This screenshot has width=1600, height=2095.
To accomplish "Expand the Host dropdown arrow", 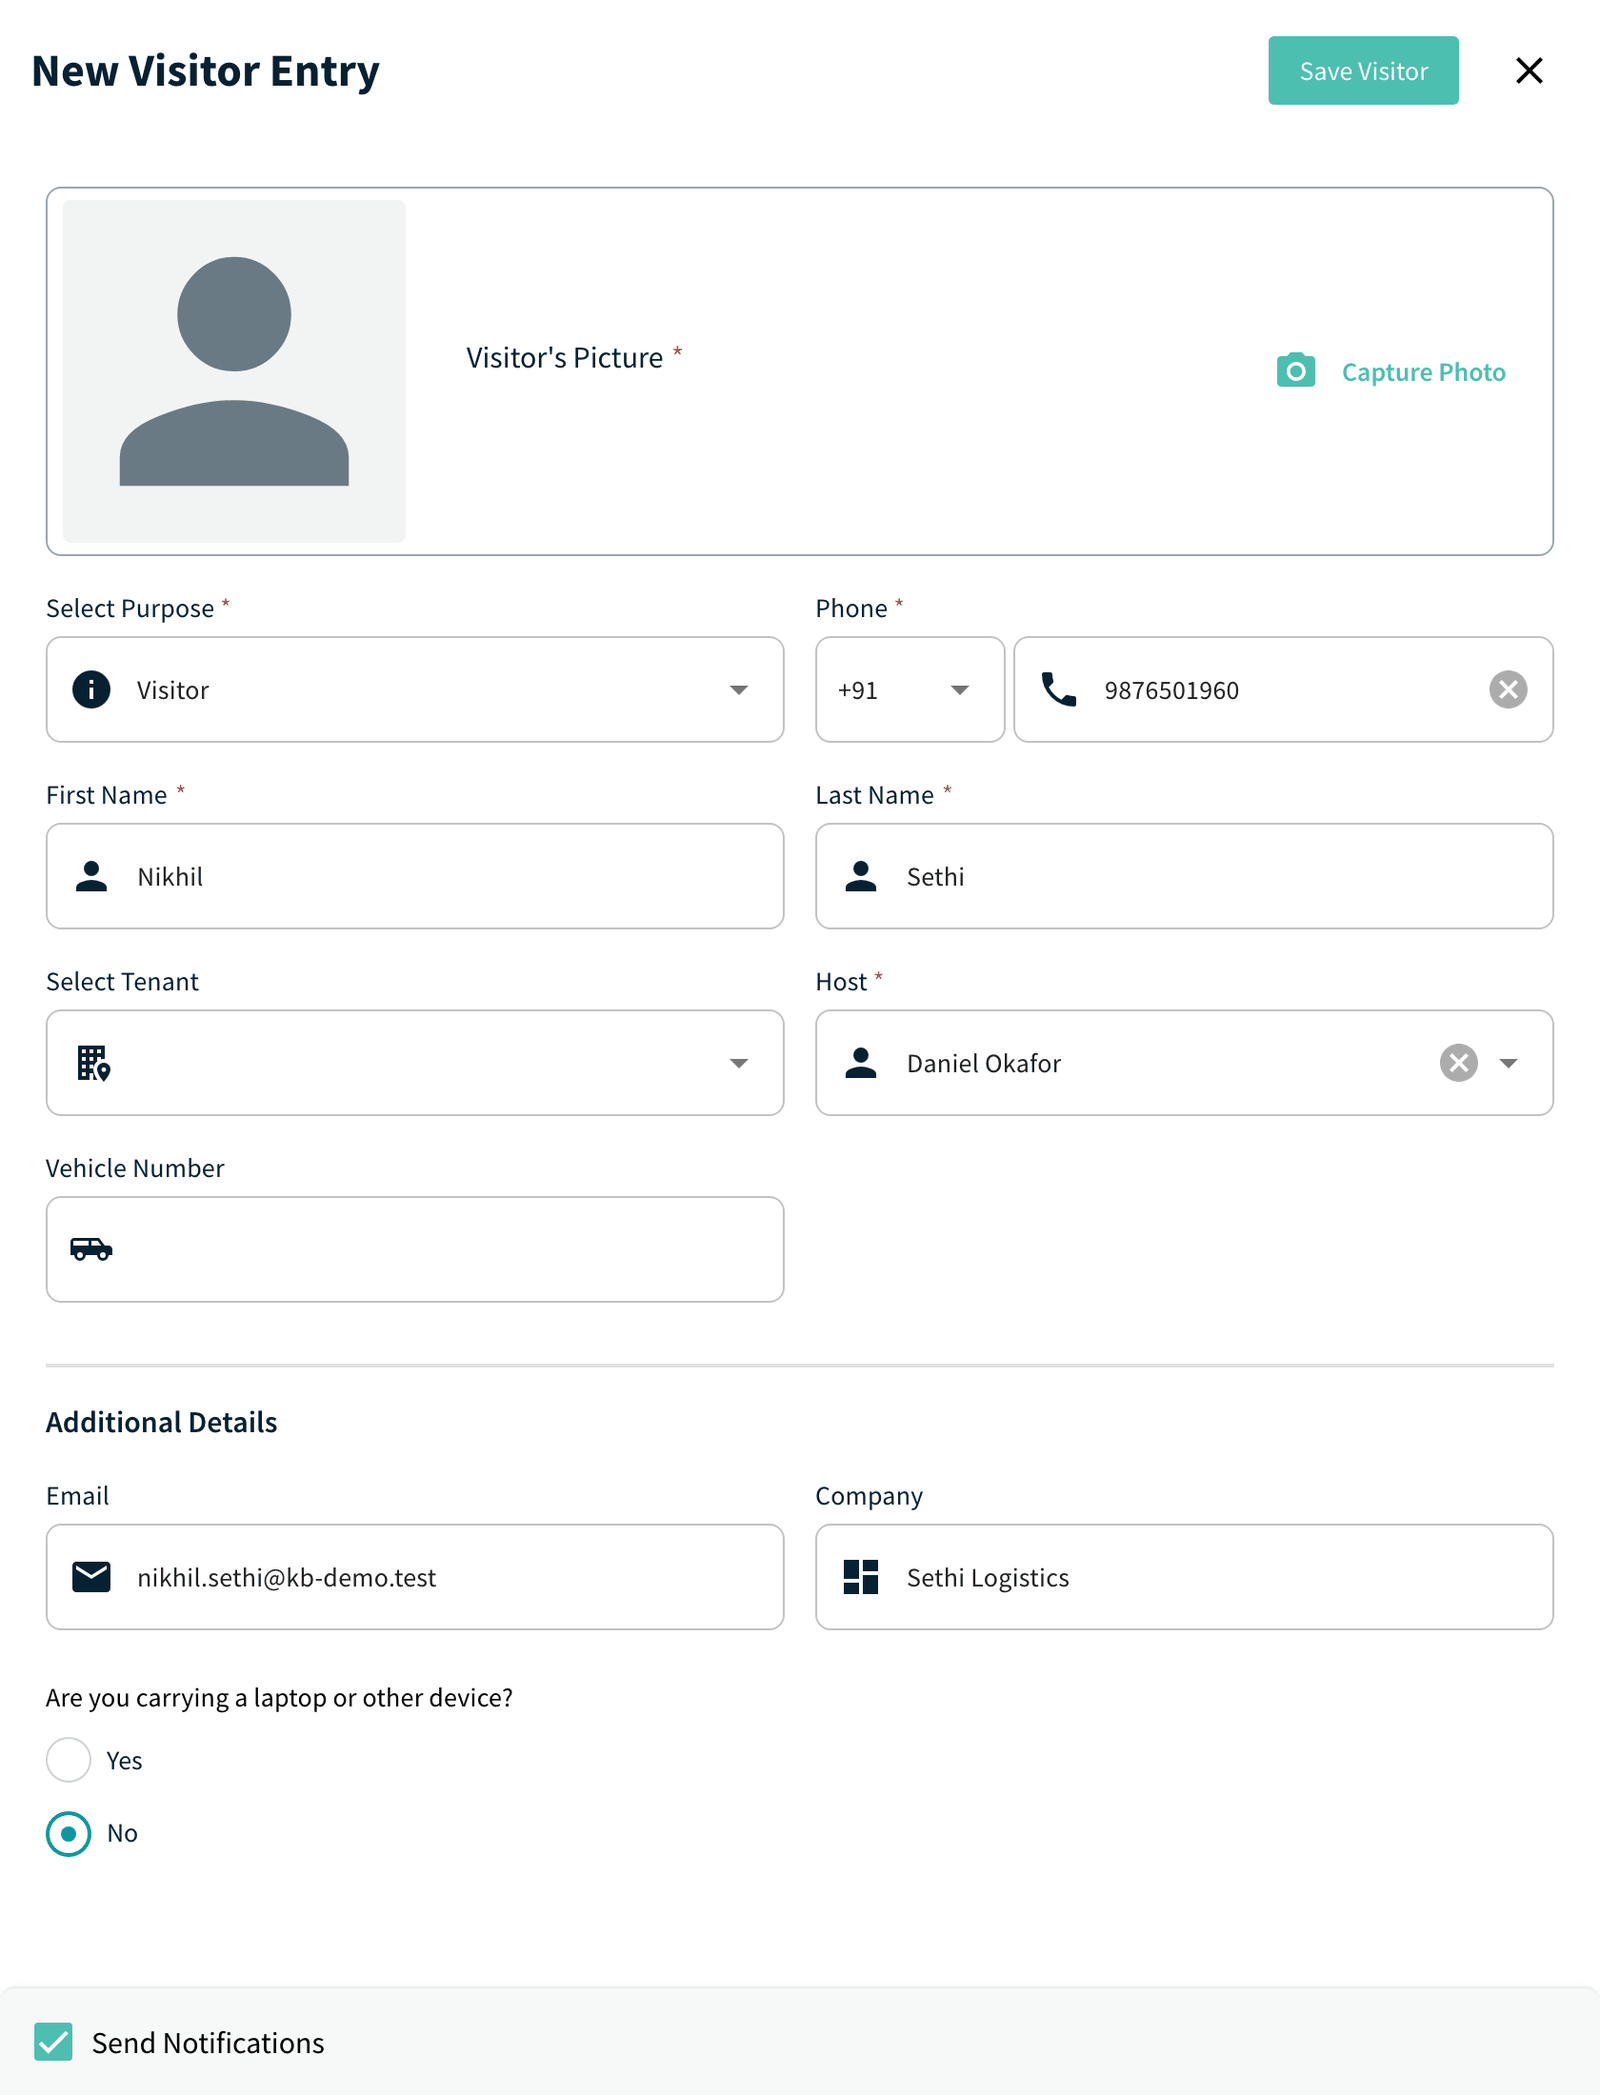I will tap(1509, 1063).
